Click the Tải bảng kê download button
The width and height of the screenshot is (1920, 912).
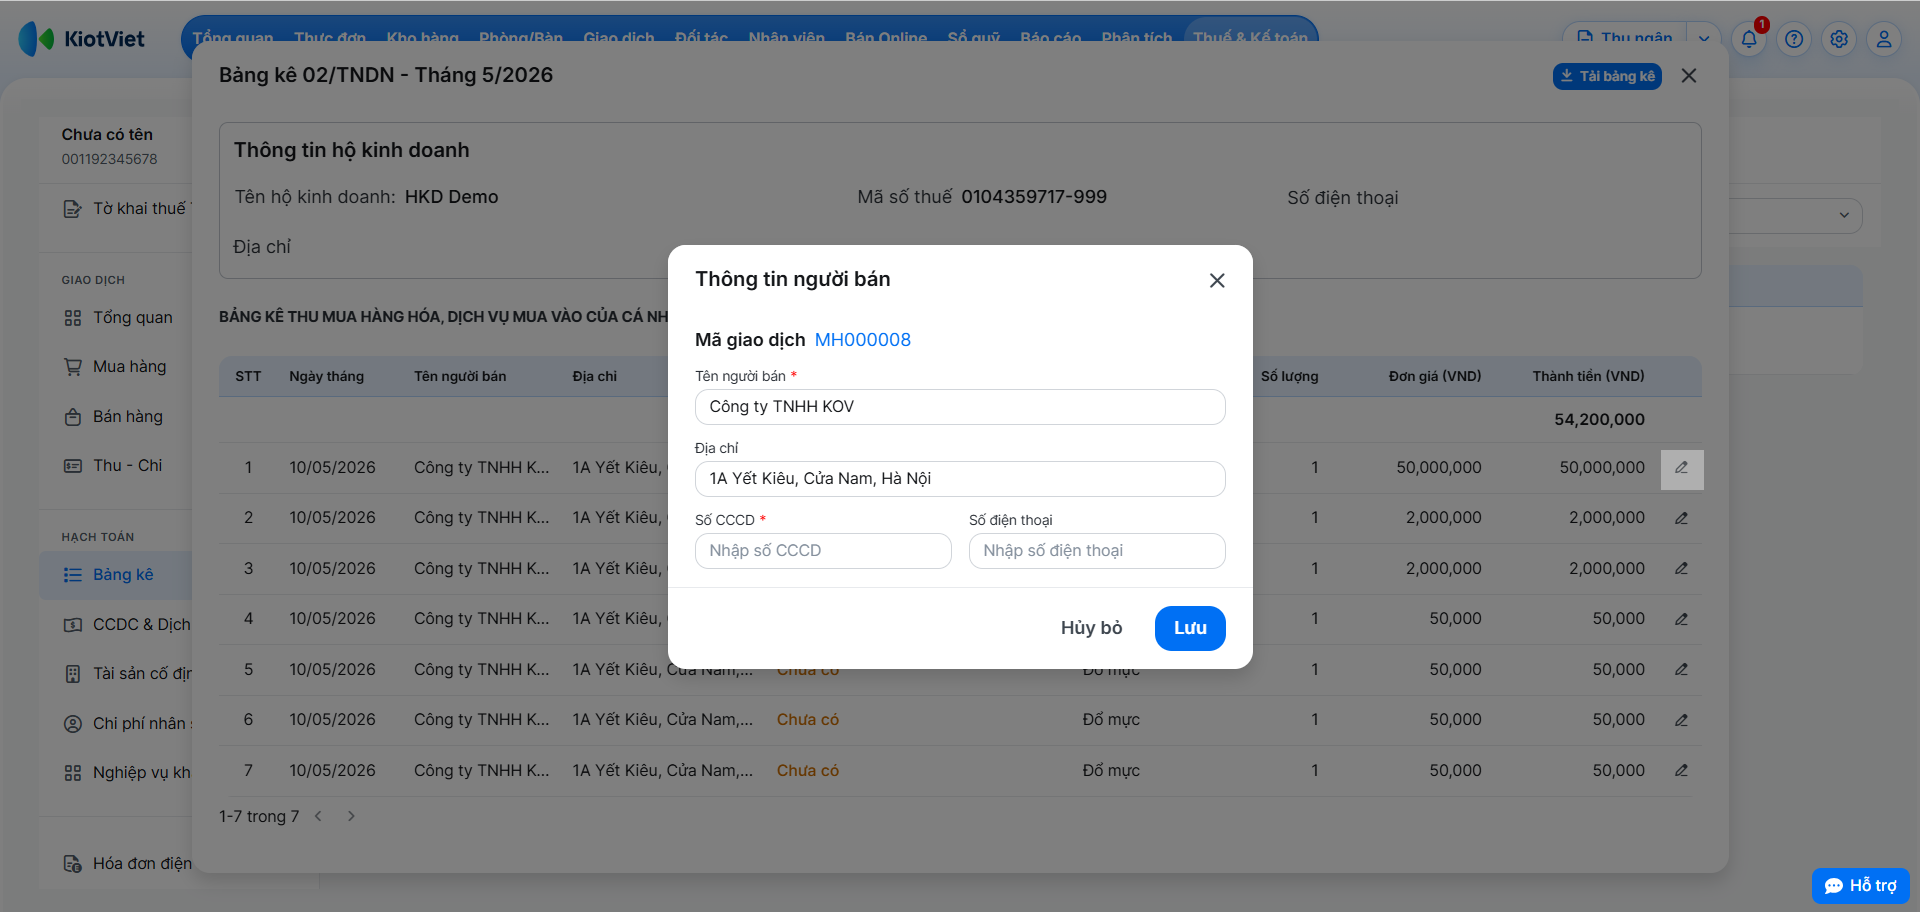pyautogui.click(x=1607, y=76)
